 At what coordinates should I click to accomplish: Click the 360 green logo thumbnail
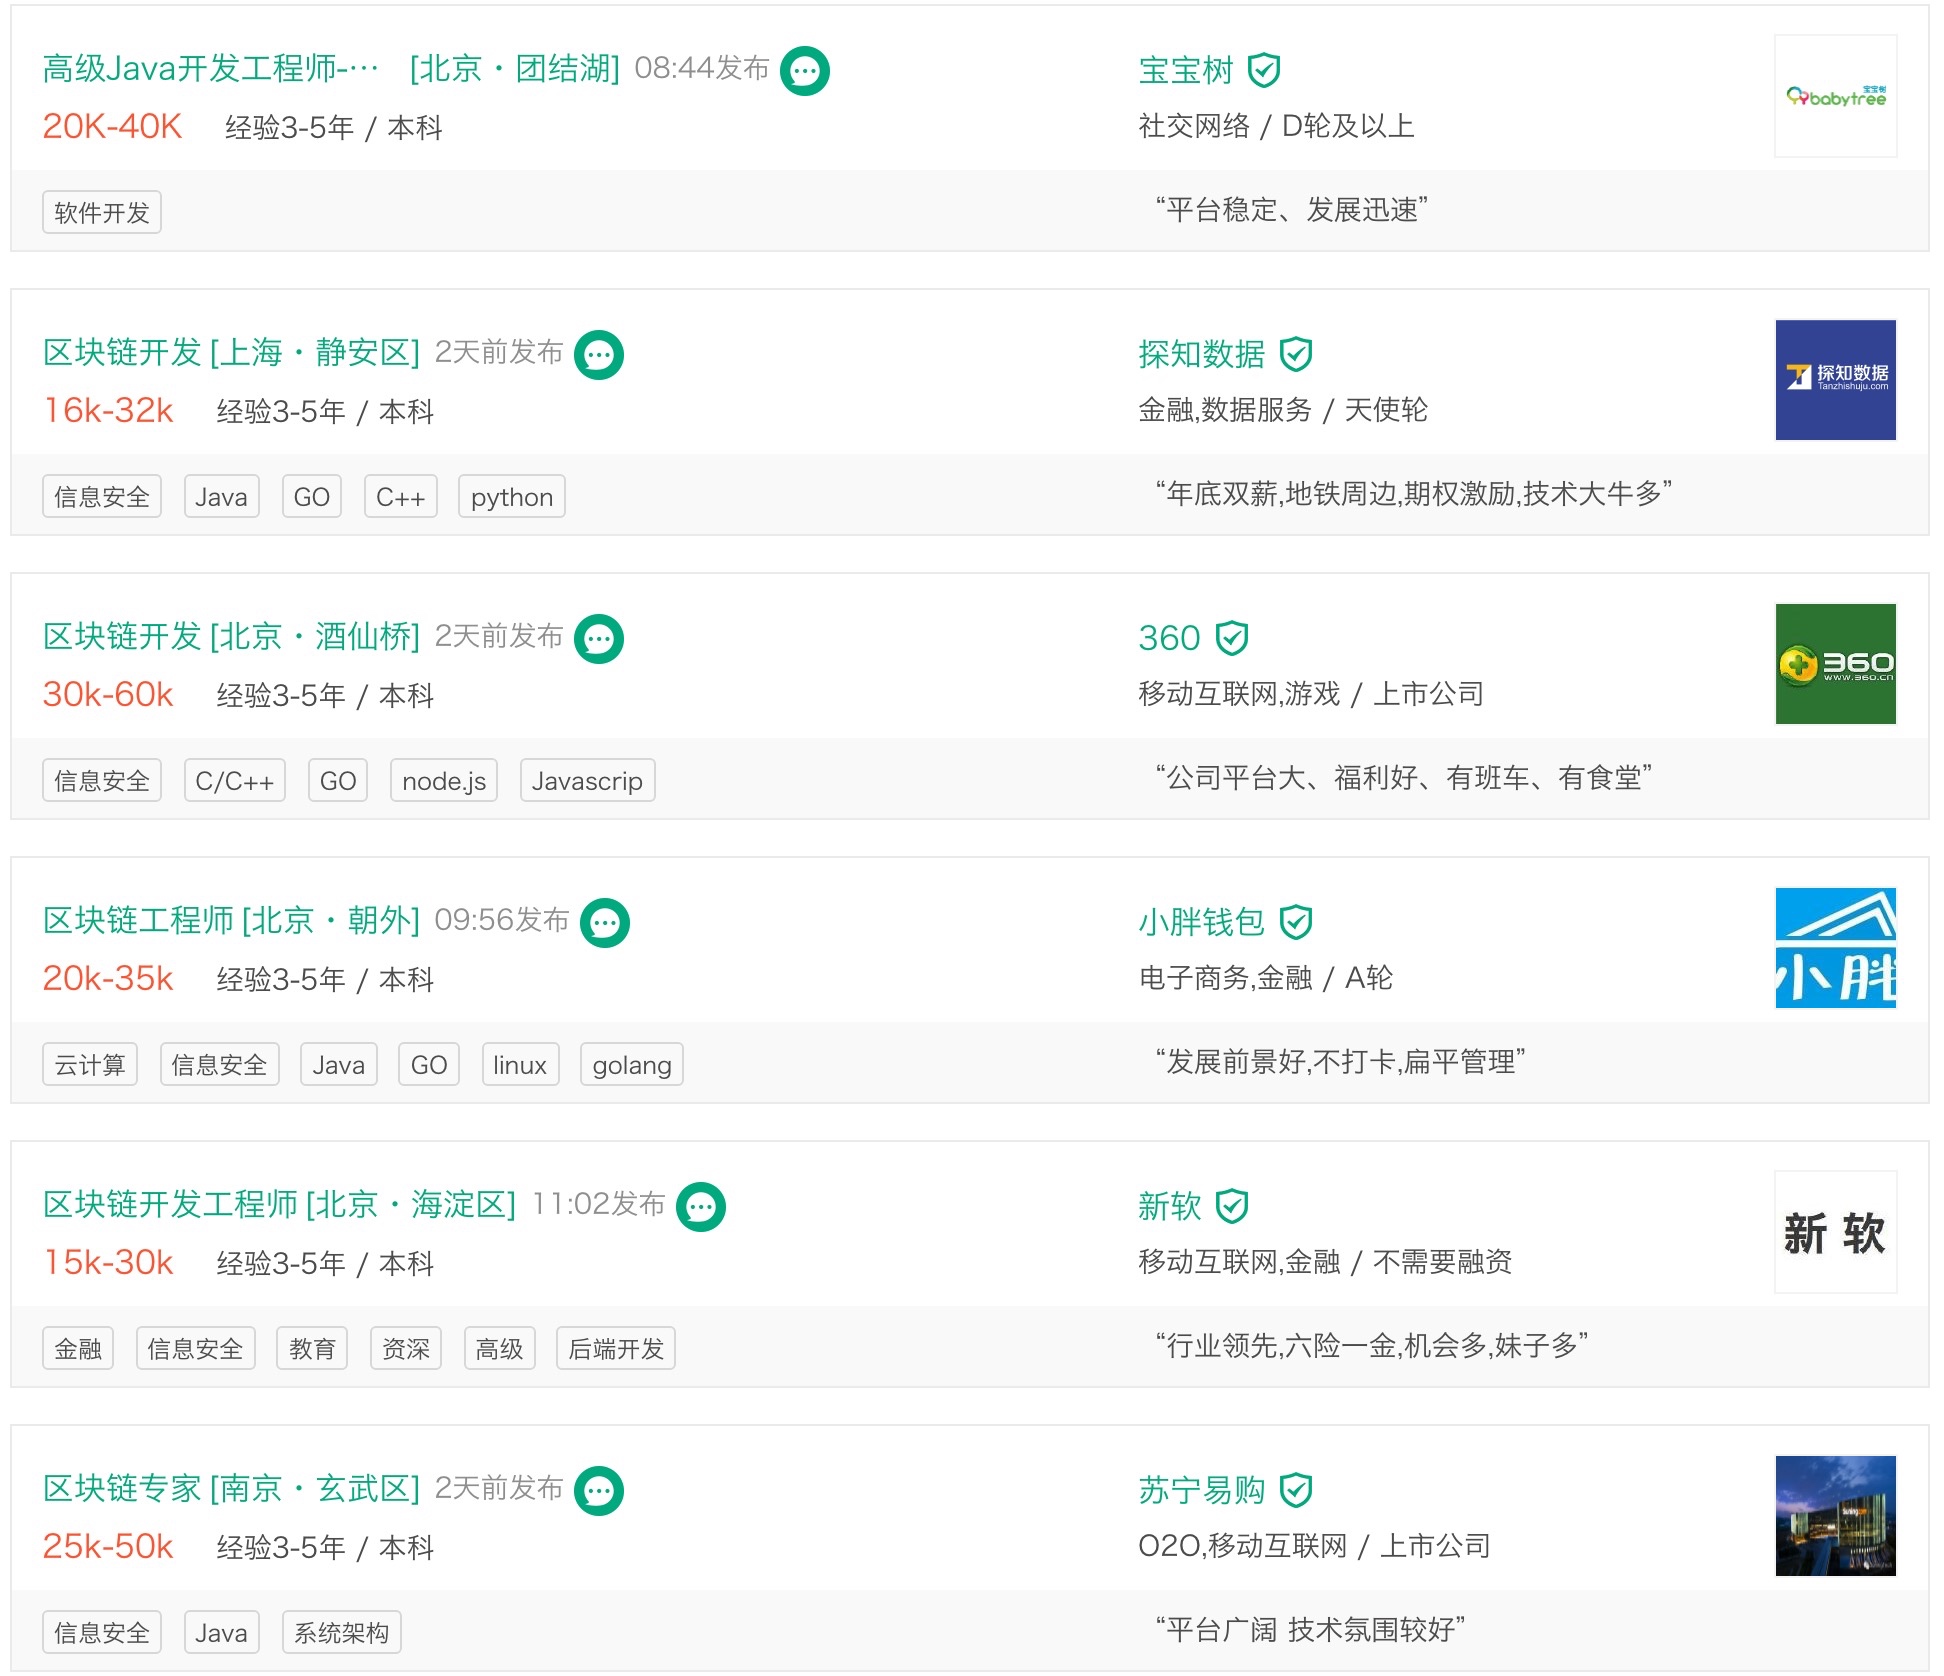coord(1835,664)
